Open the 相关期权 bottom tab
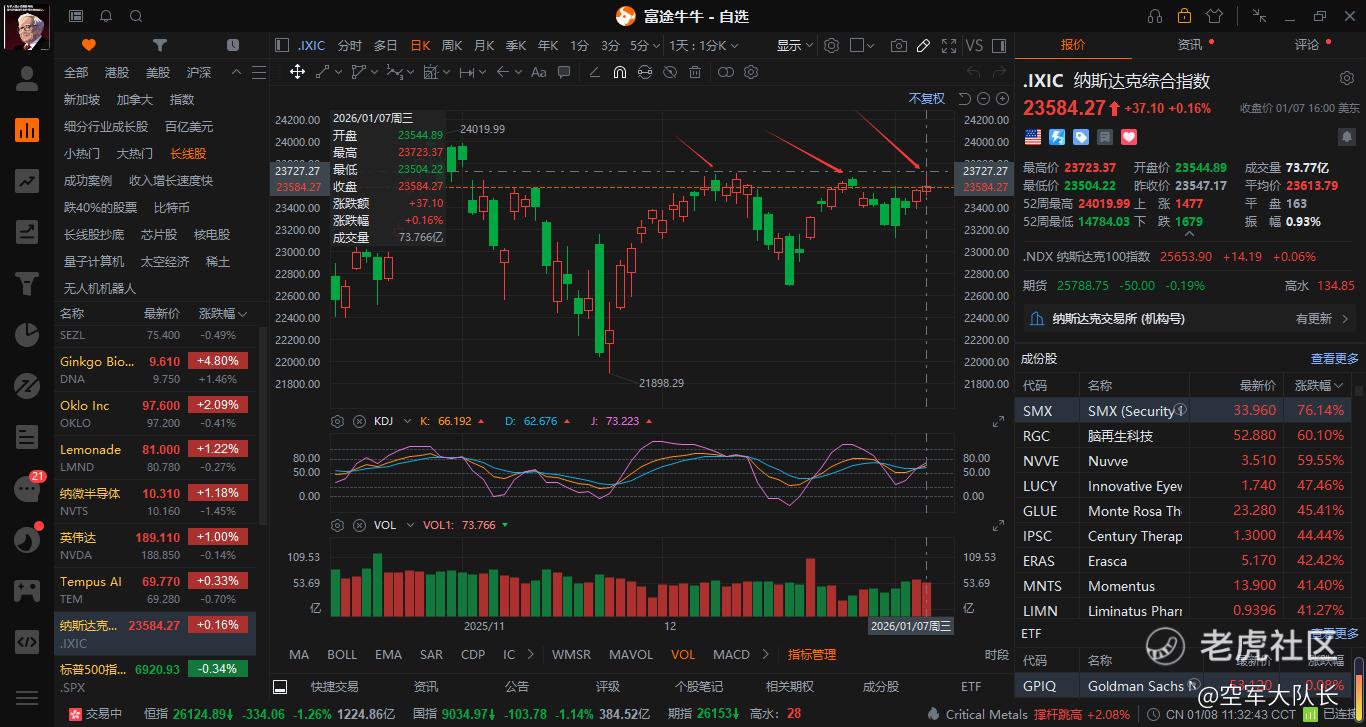This screenshot has height=727, width=1366. 789,687
